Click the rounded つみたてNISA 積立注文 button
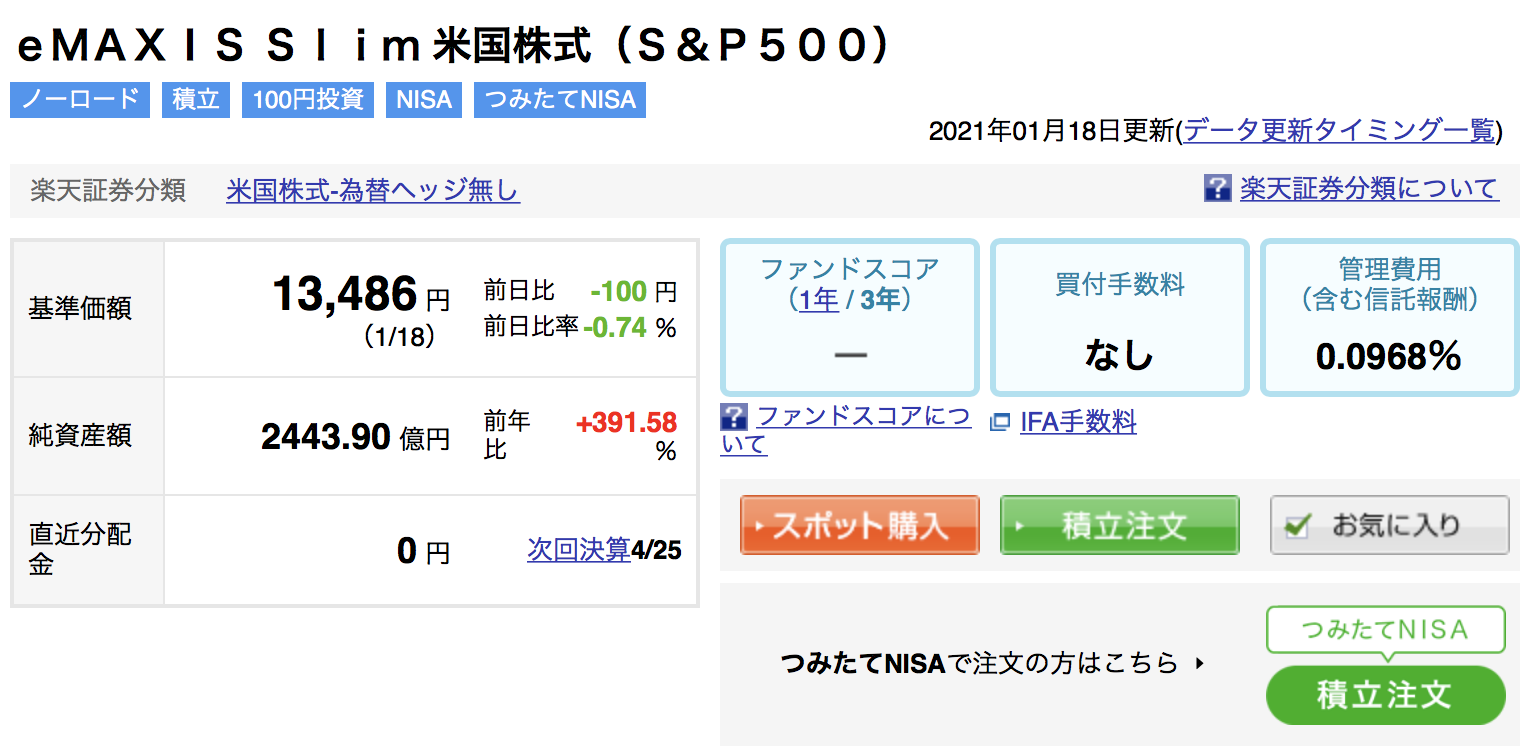The image size is (1540, 746). pyautogui.click(x=1385, y=695)
